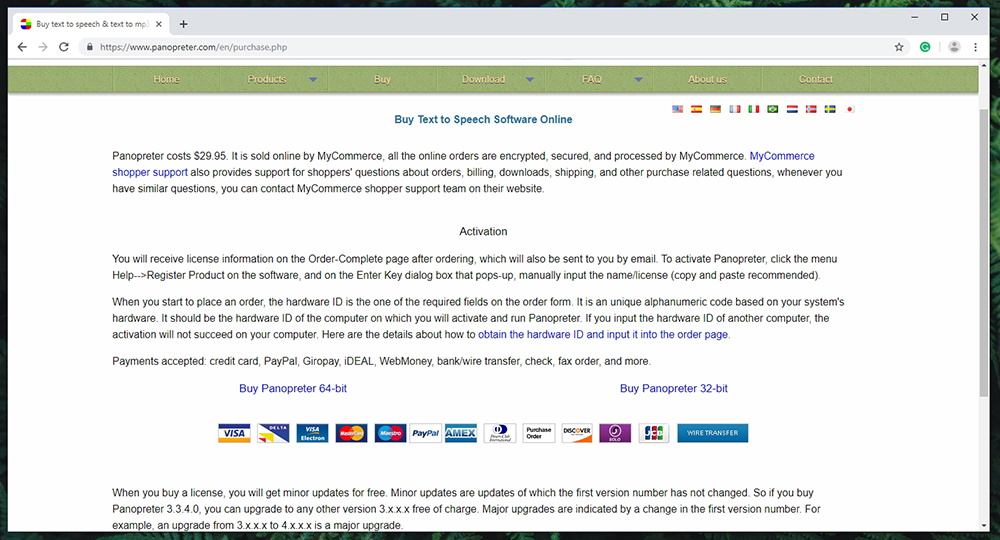Screen dimensions: 1000x540
Task: Click the Maestro card logo
Action: tap(390, 433)
